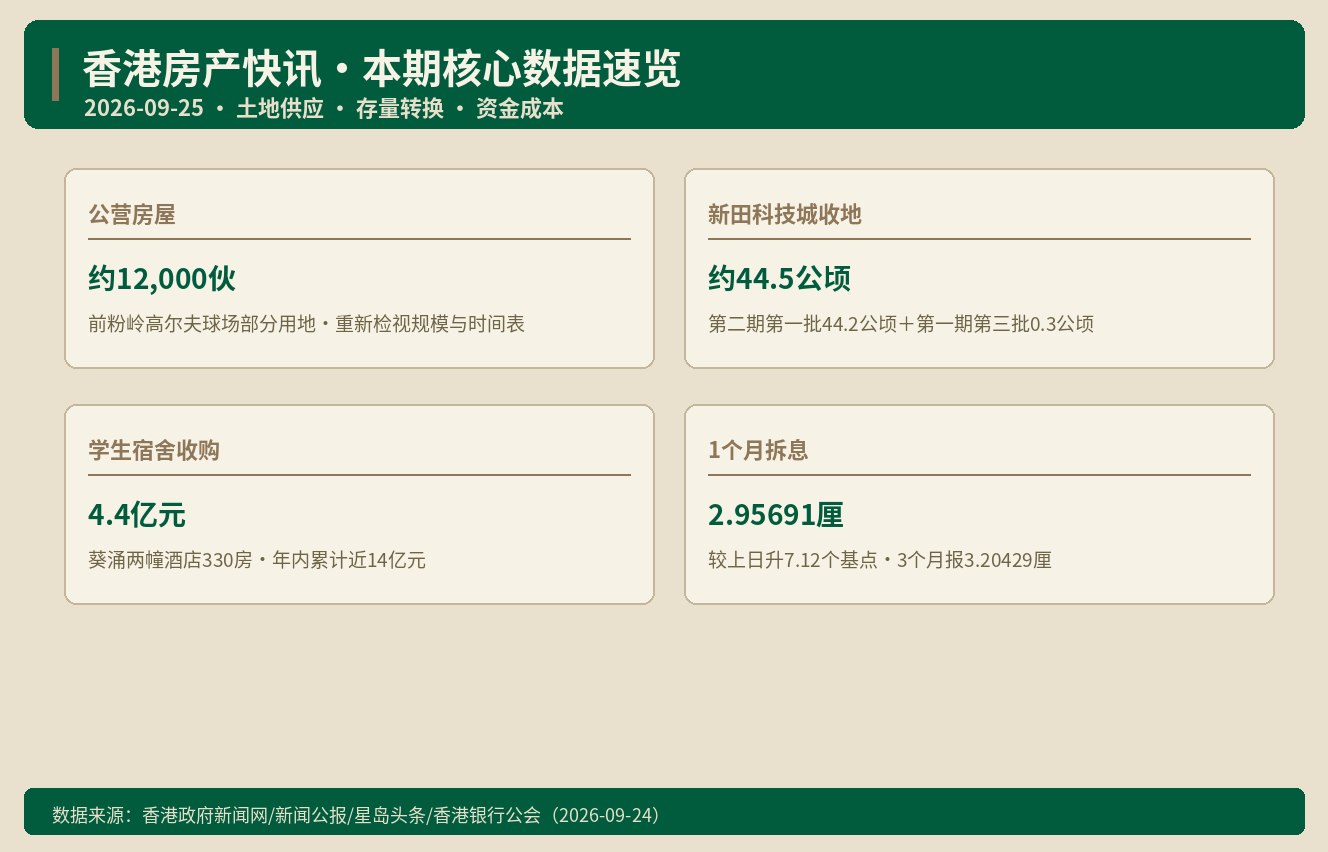This screenshot has height=852, width=1328.
Task: Click the note about 前粉岭高尔夫球场部分用地
Action: [306, 324]
